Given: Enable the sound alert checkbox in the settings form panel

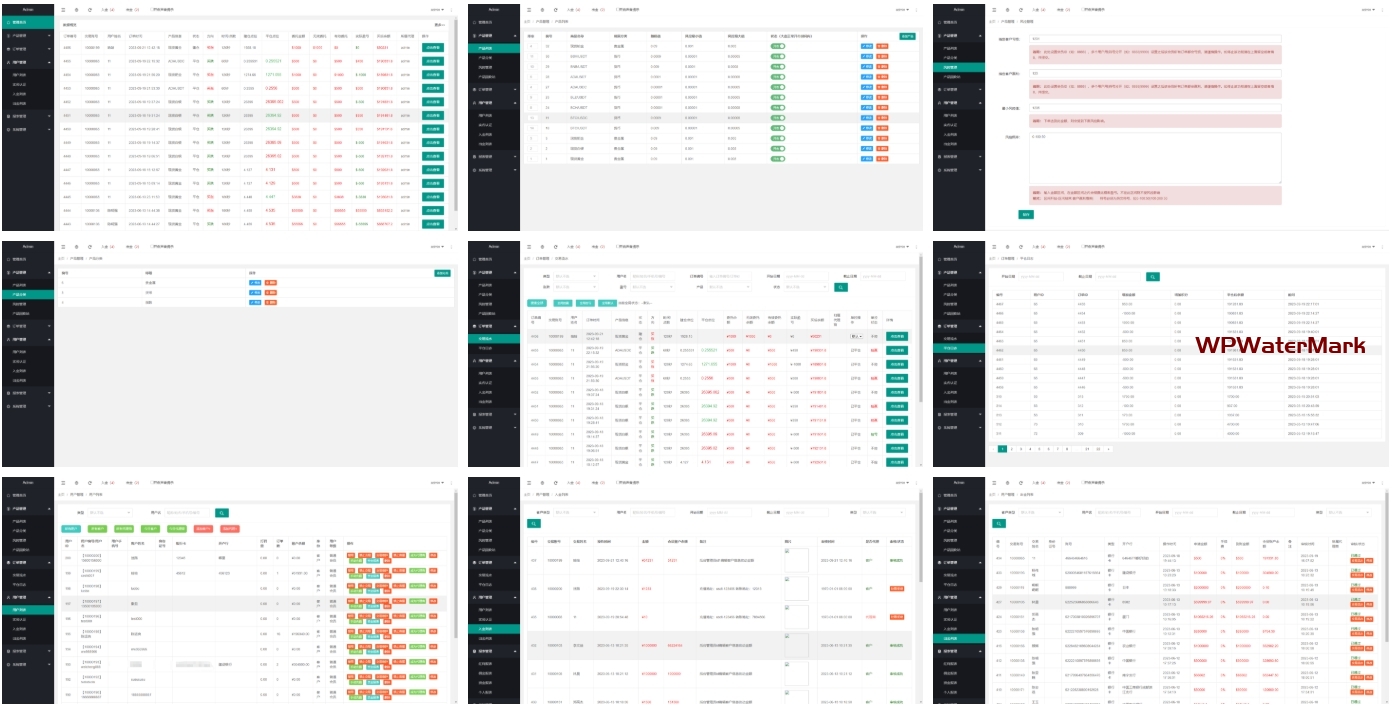Looking at the screenshot, I should 1083,9.
